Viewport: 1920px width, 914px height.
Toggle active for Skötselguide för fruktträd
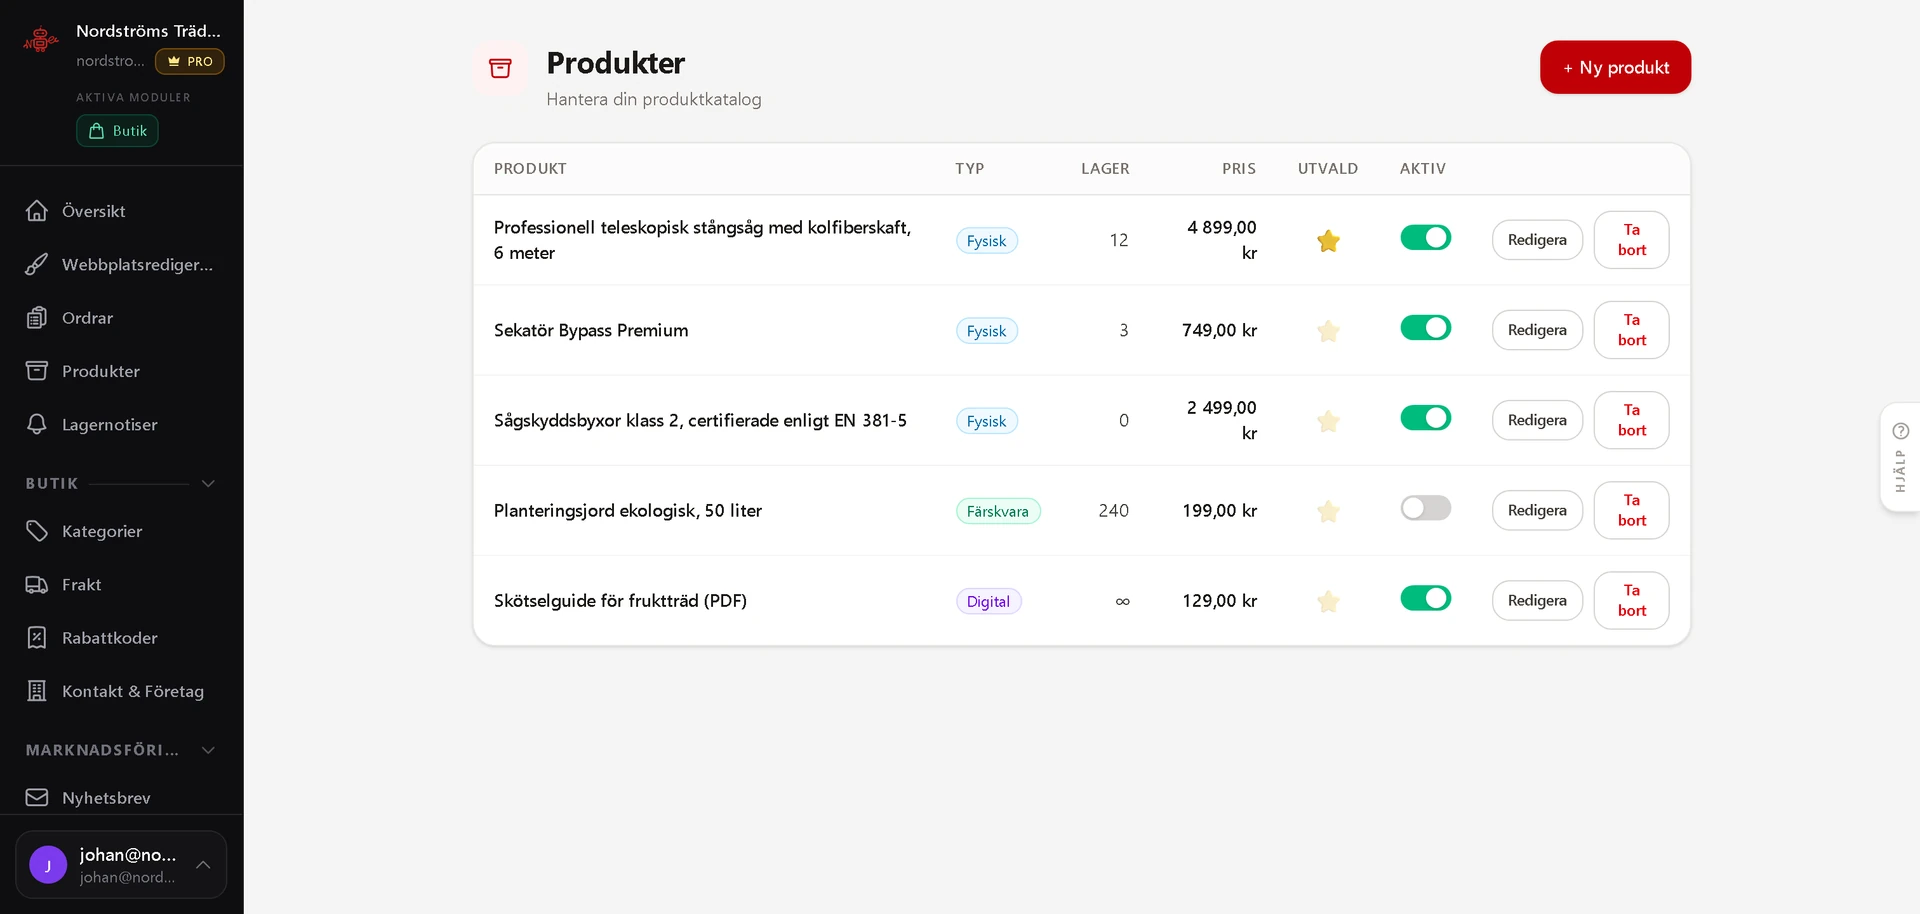pyautogui.click(x=1425, y=598)
